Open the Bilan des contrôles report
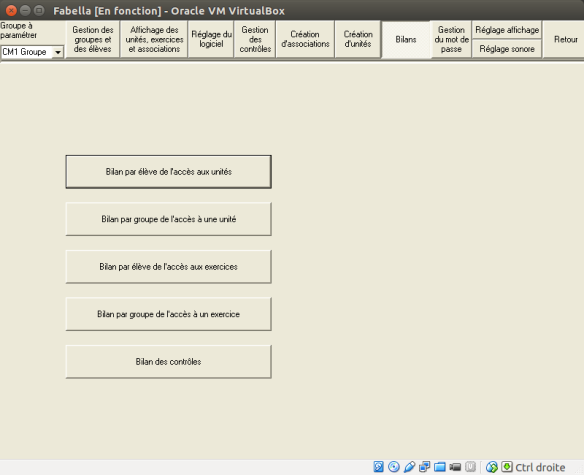 click(168, 362)
